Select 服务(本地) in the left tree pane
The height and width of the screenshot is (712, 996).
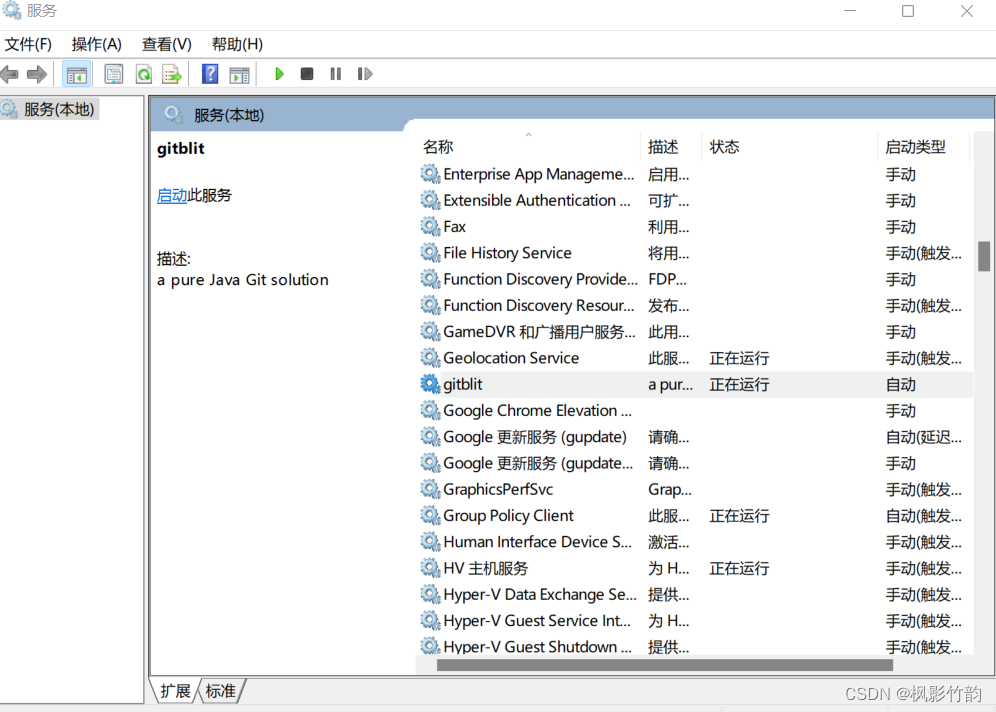coord(58,106)
